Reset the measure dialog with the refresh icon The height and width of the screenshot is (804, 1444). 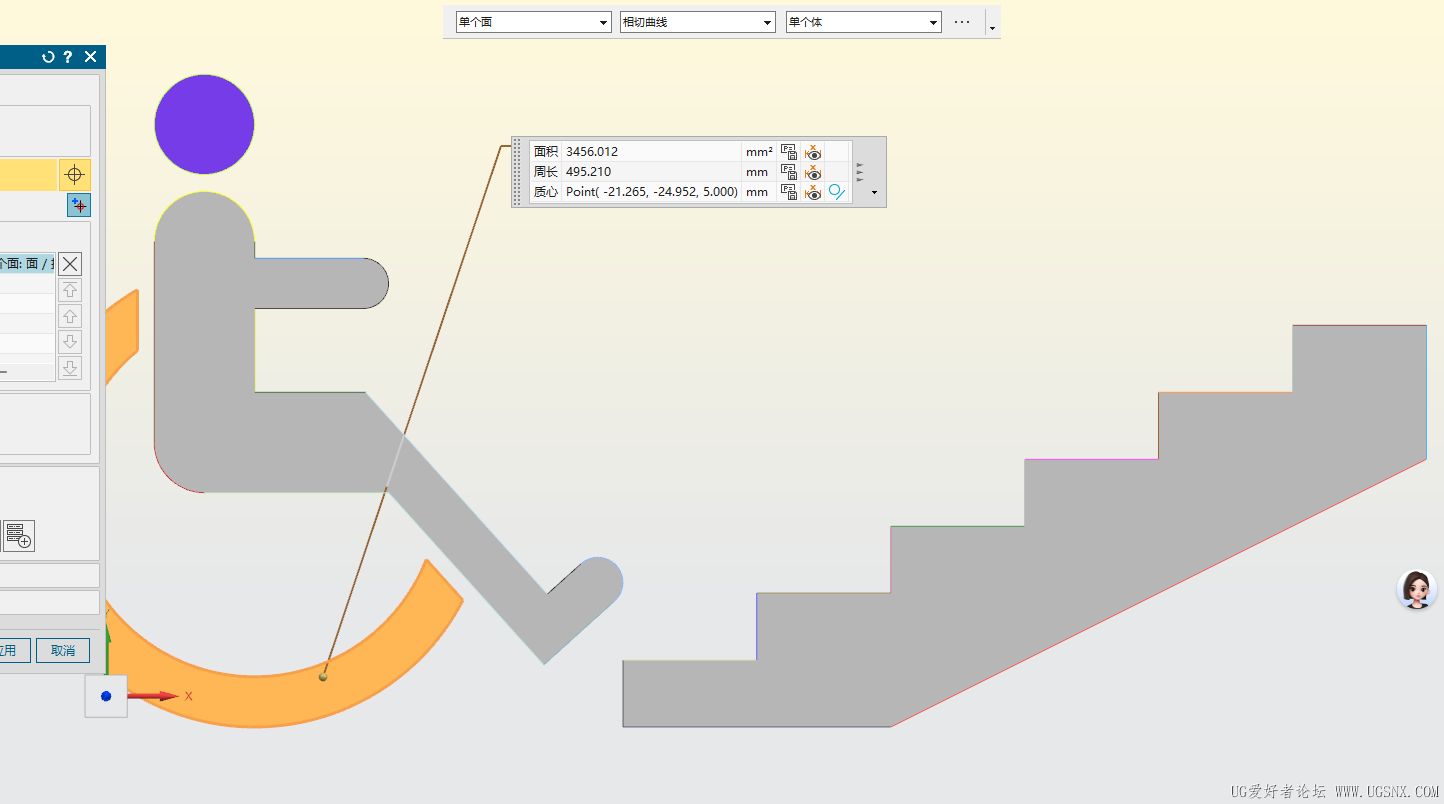tap(48, 57)
